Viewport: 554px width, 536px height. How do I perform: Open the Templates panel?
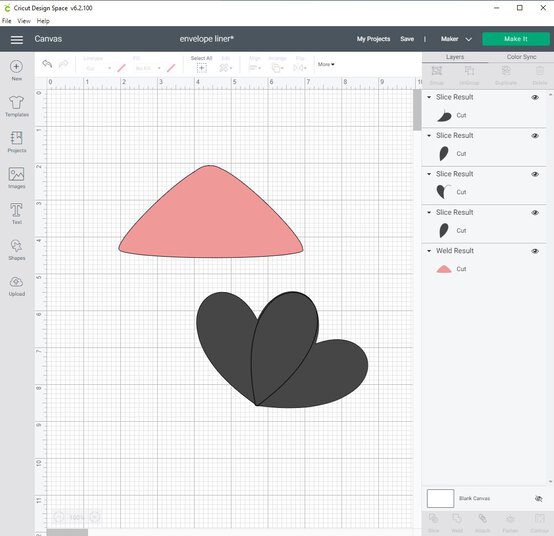pyautogui.click(x=17, y=106)
